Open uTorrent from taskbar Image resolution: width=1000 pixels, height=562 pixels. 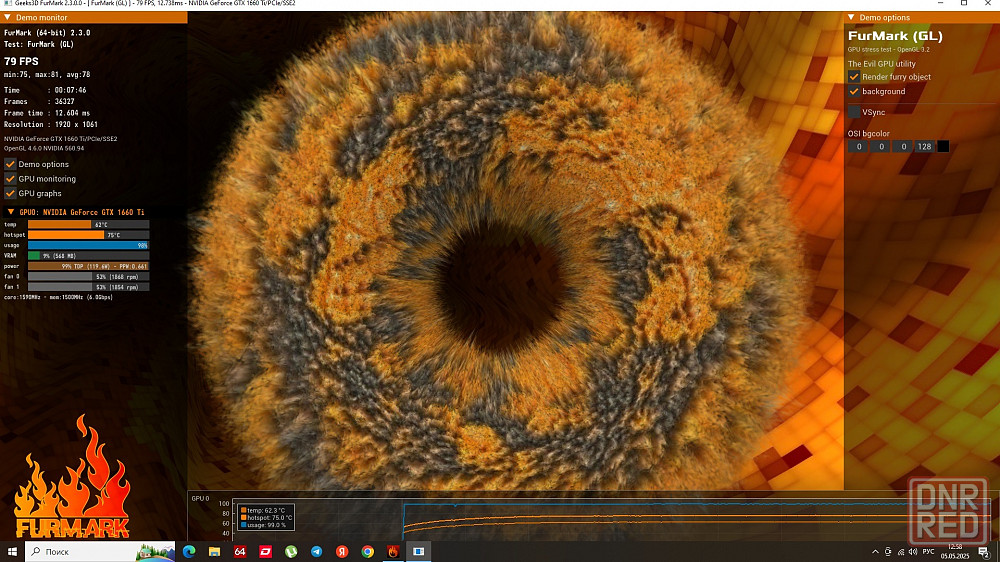291,551
